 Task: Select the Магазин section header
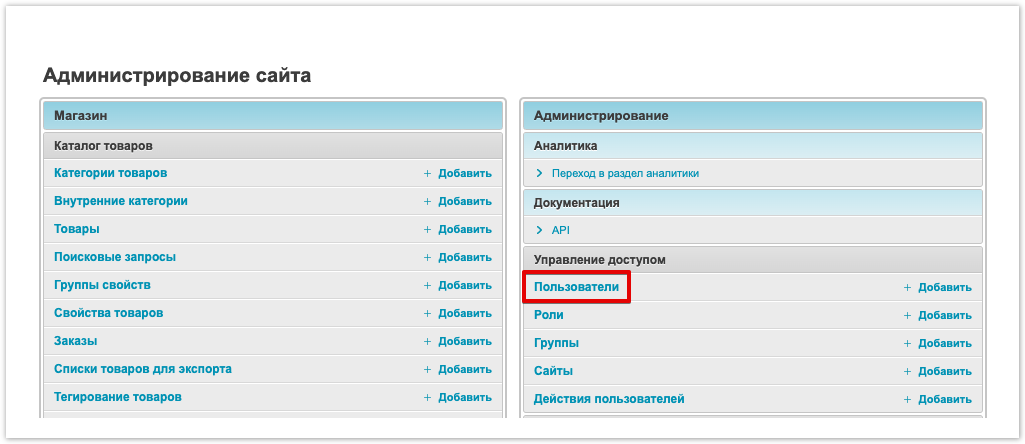(81, 116)
